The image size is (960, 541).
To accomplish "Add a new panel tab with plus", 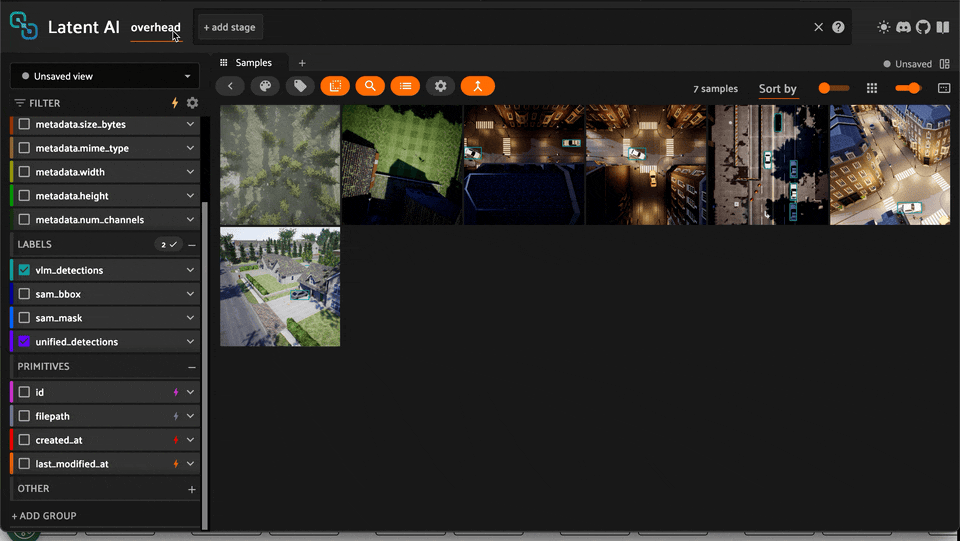I will click(302, 63).
